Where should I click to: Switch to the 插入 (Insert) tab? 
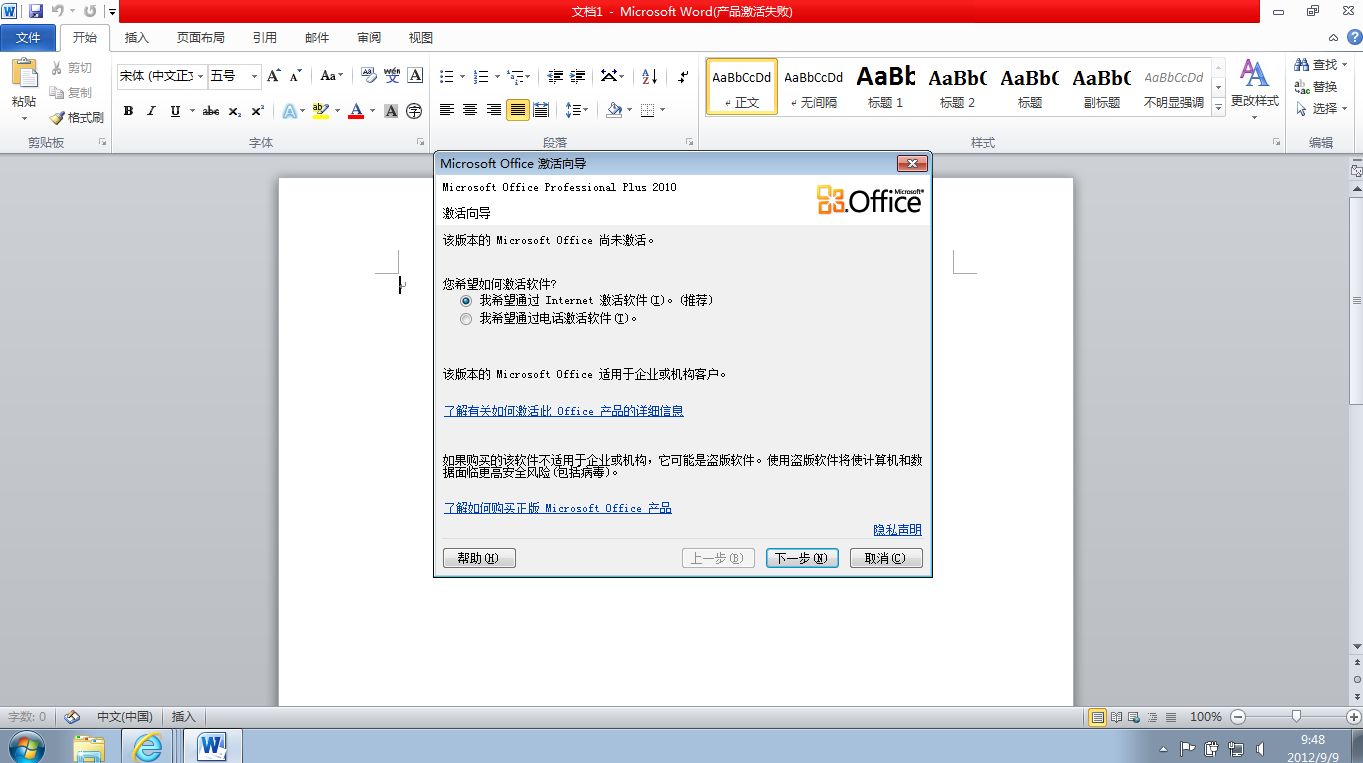[x=136, y=38]
